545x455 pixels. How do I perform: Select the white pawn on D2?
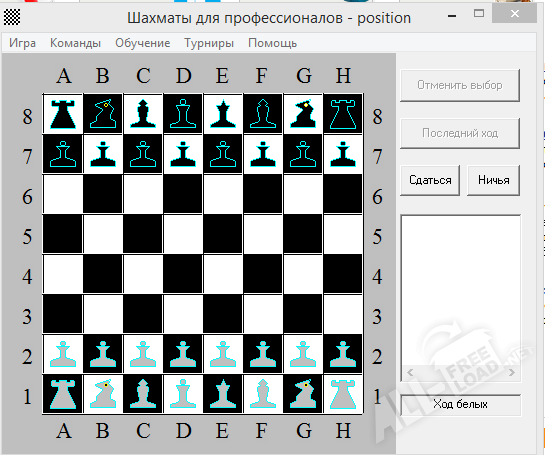coord(183,354)
